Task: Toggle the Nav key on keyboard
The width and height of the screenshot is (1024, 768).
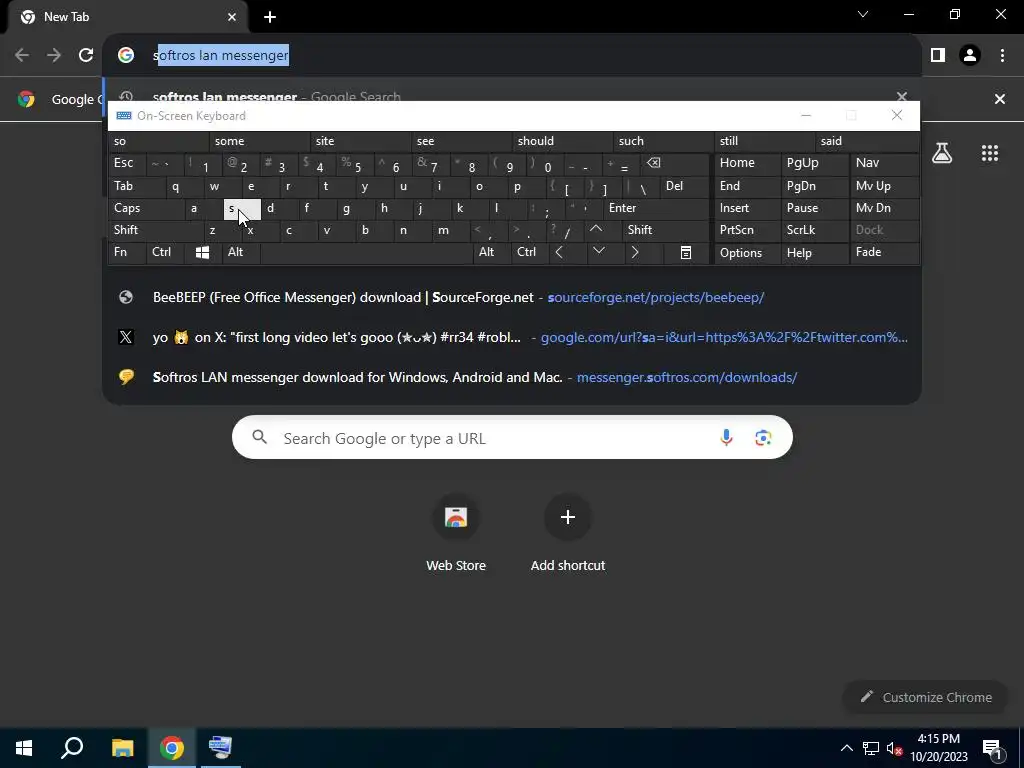Action: (884, 163)
